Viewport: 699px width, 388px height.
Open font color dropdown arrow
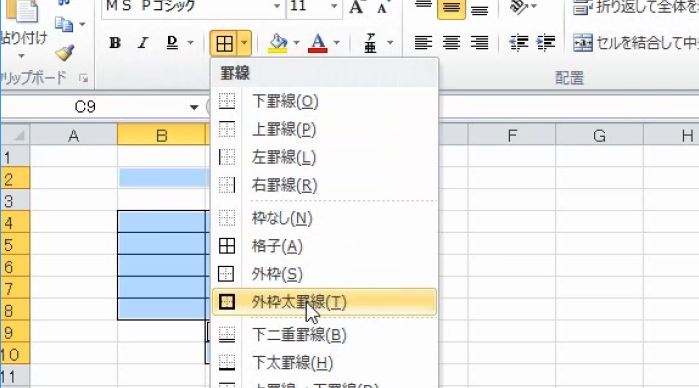point(337,43)
